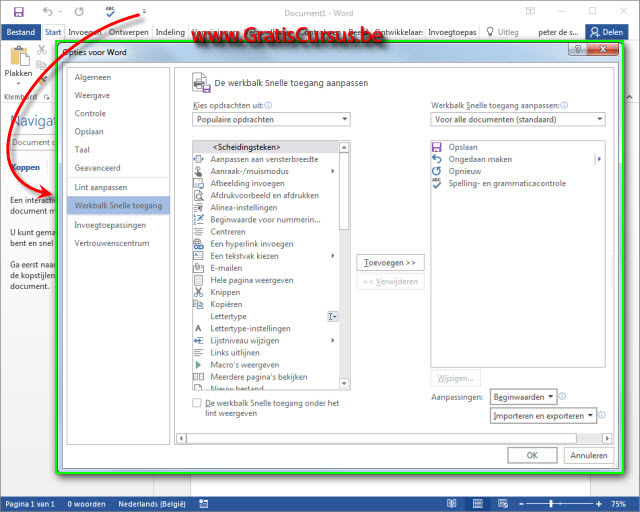Select Links uitlijnen command
The image size is (640, 512).
[265, 353]
